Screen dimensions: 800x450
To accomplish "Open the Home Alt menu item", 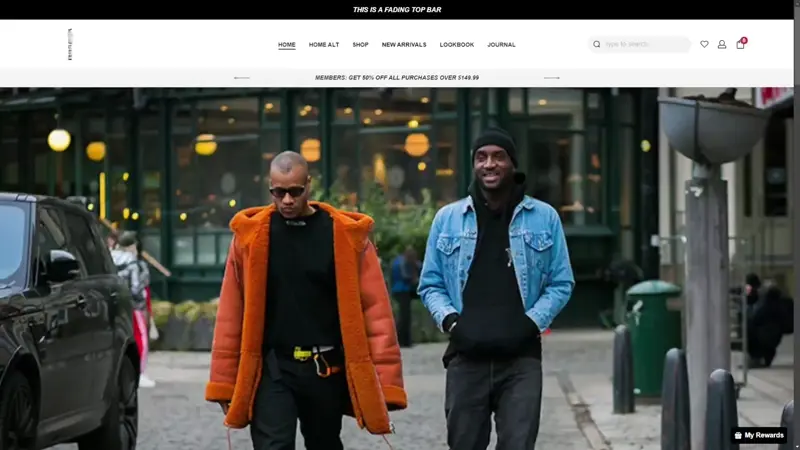I will [x=324, y=44].
